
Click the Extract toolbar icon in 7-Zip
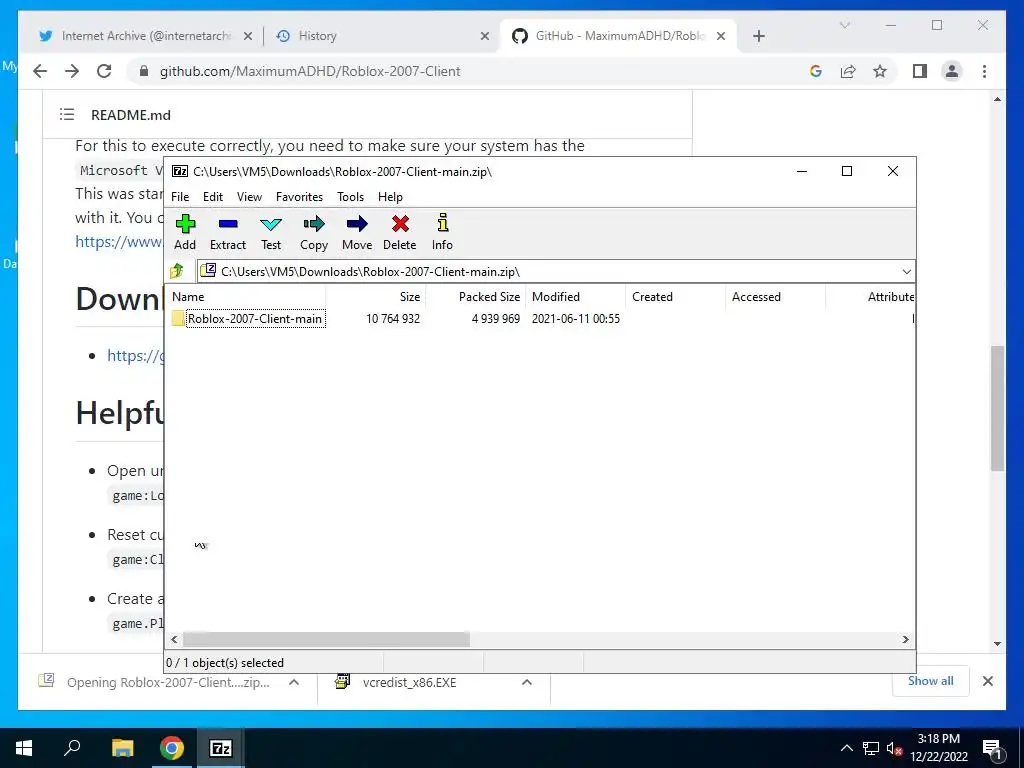pyautogui.click(x=228, y=225)
